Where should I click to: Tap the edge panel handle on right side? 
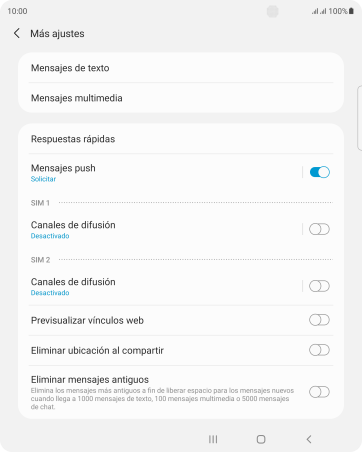359,118
